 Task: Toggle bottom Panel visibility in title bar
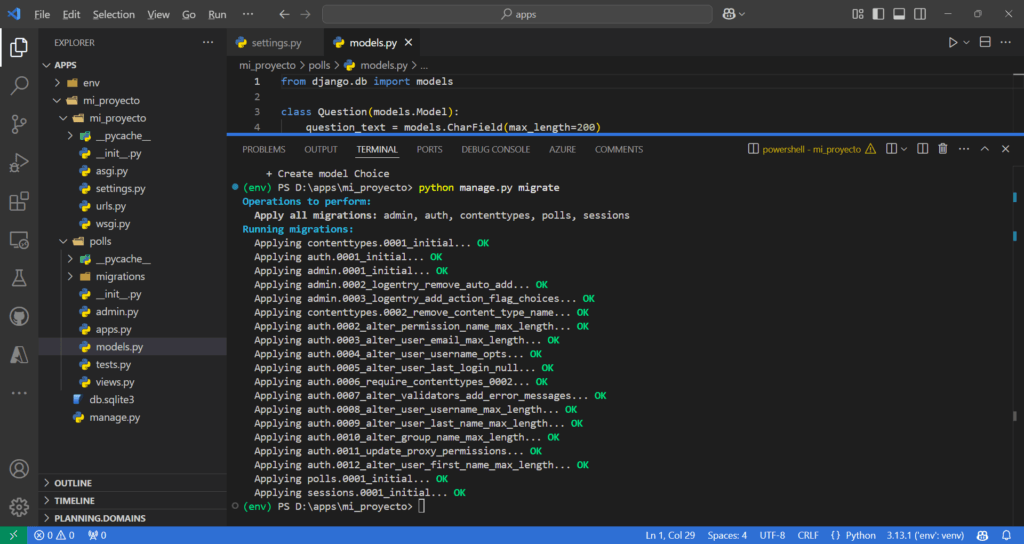point(899,14)
